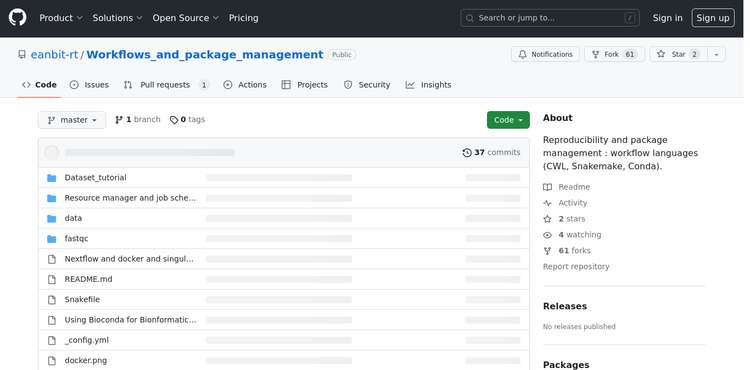This screenshot has width=750, height=370.
Task: Click the Issues circle icon
Action: click(74, 85)
